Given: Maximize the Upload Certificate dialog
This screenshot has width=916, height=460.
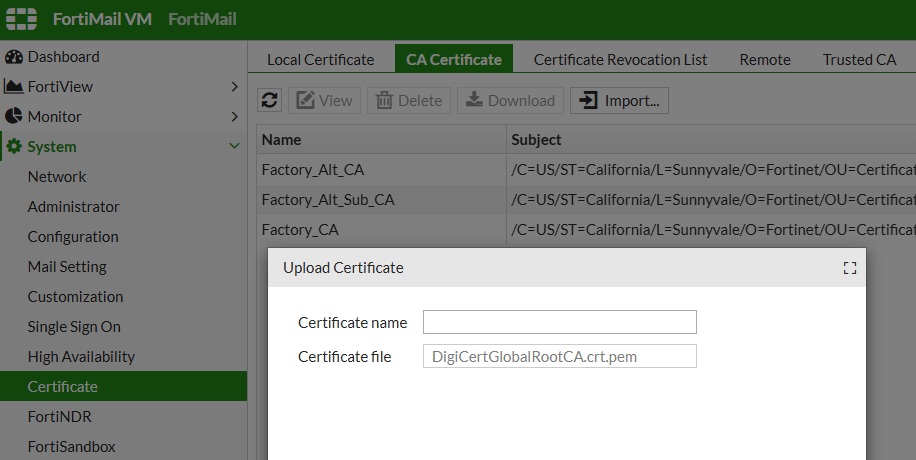Looking at the screenshot, I should tap(850, 268).
